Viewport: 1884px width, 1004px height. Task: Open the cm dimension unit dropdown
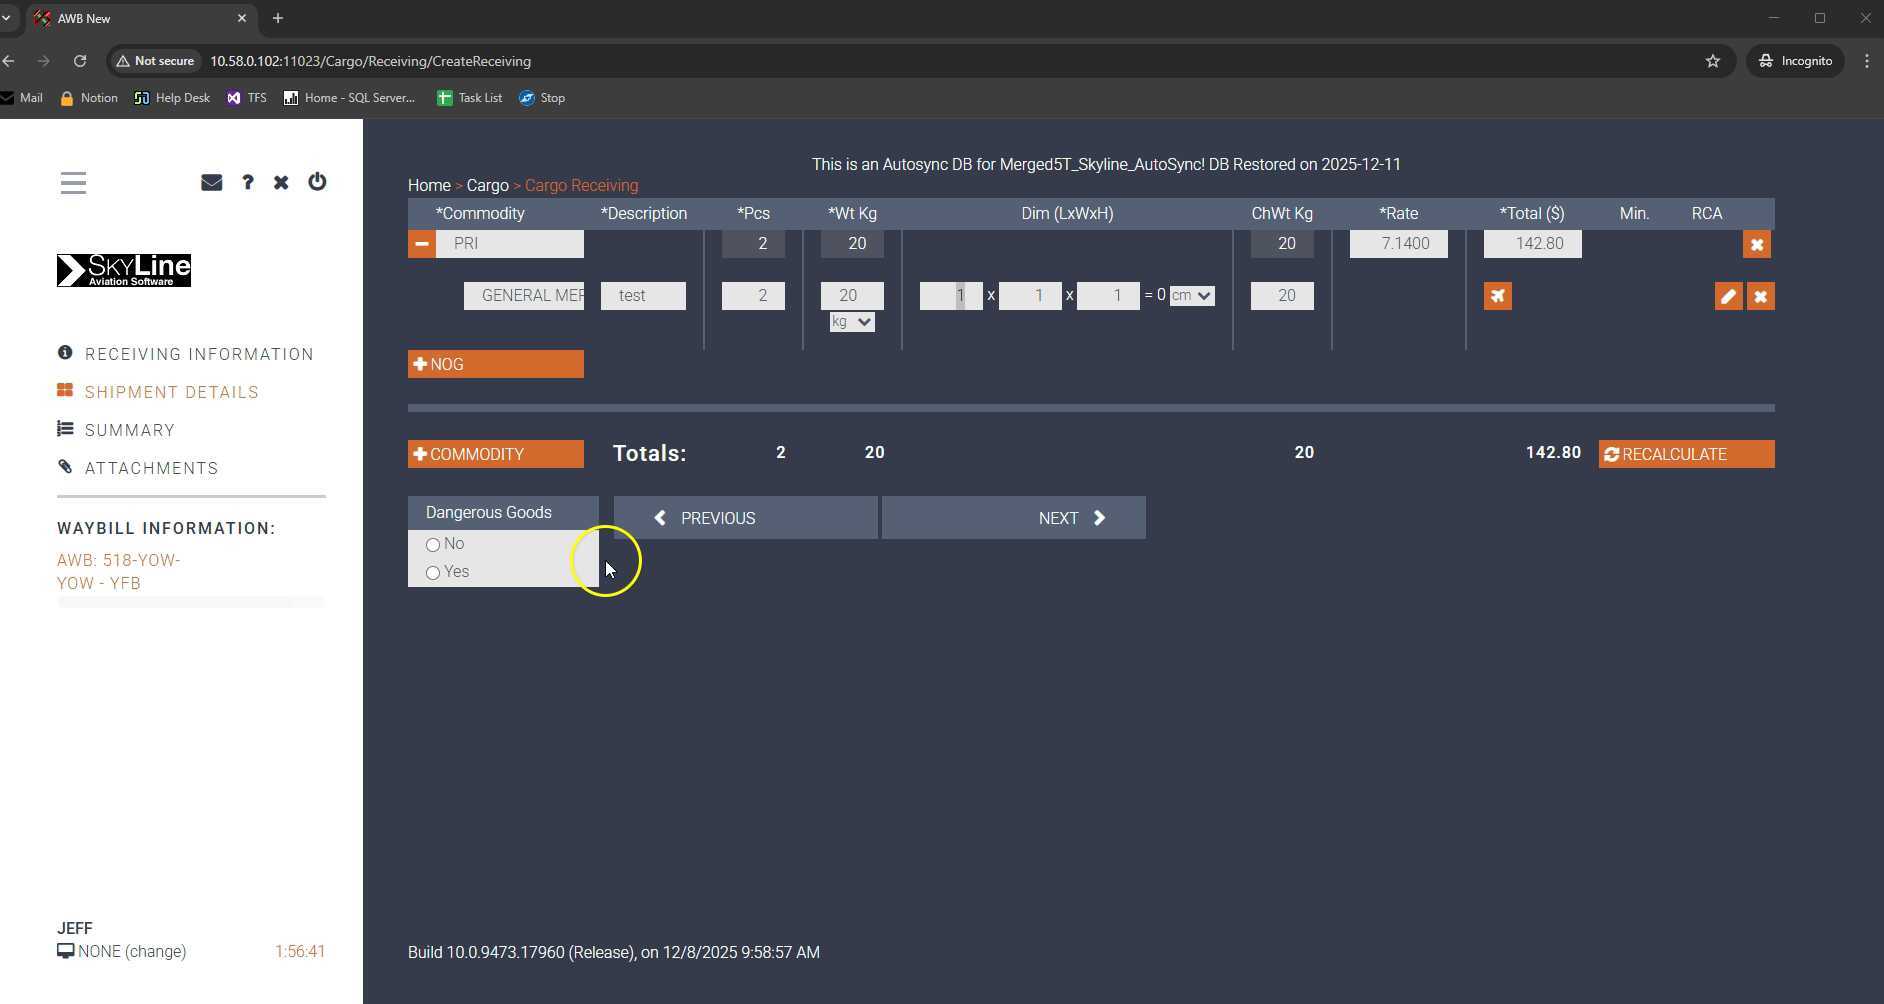(x=1192, y=296)
